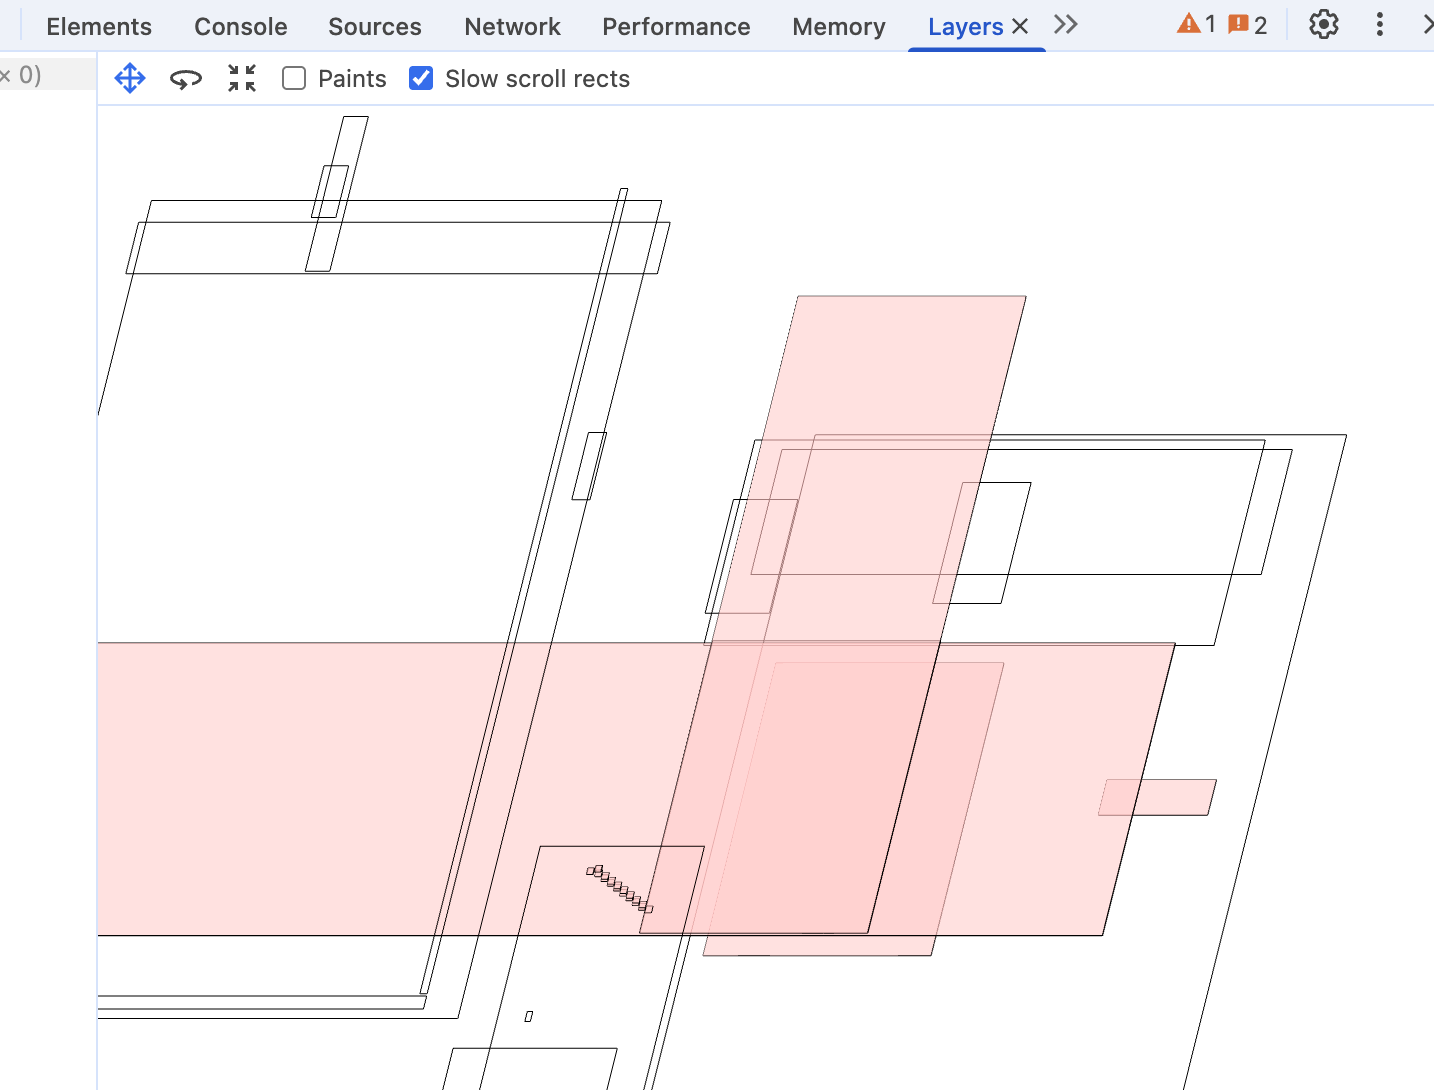The width and height of the screenshot is (1434, 1090).
Task: Open DevTools settings gear
Action: pyautogui.click(x=1323, y=25)
